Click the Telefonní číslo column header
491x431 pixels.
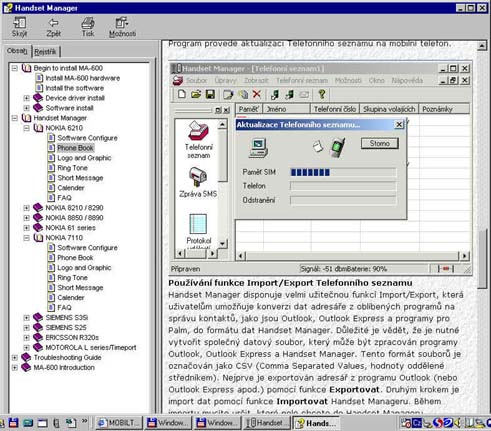click(335, 109)
